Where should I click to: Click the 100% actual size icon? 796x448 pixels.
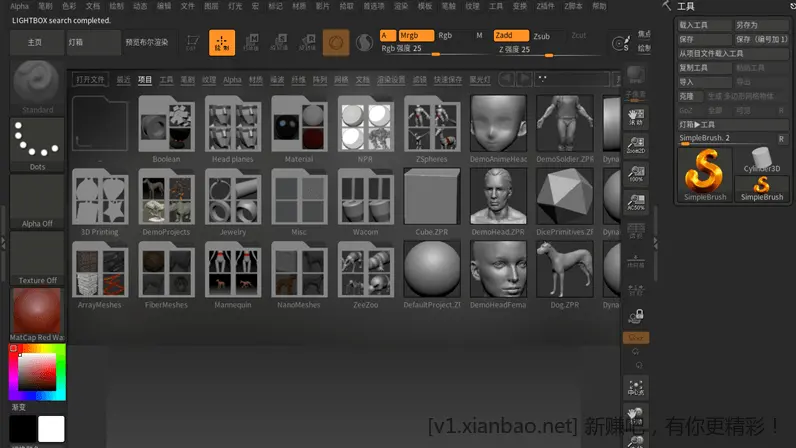point(636,174)
